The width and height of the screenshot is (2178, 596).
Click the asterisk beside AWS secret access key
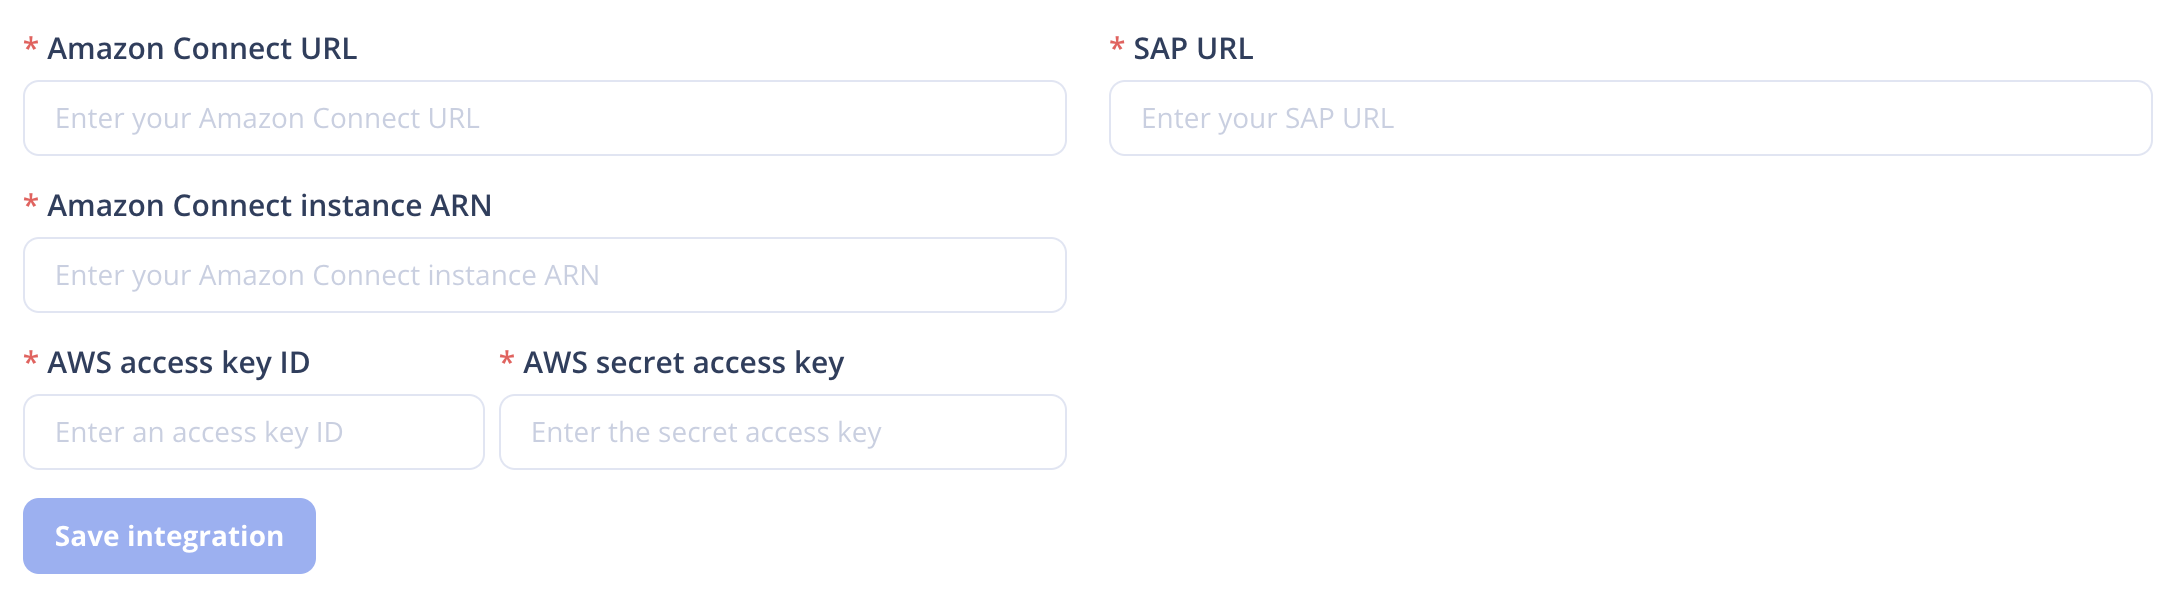506,362
